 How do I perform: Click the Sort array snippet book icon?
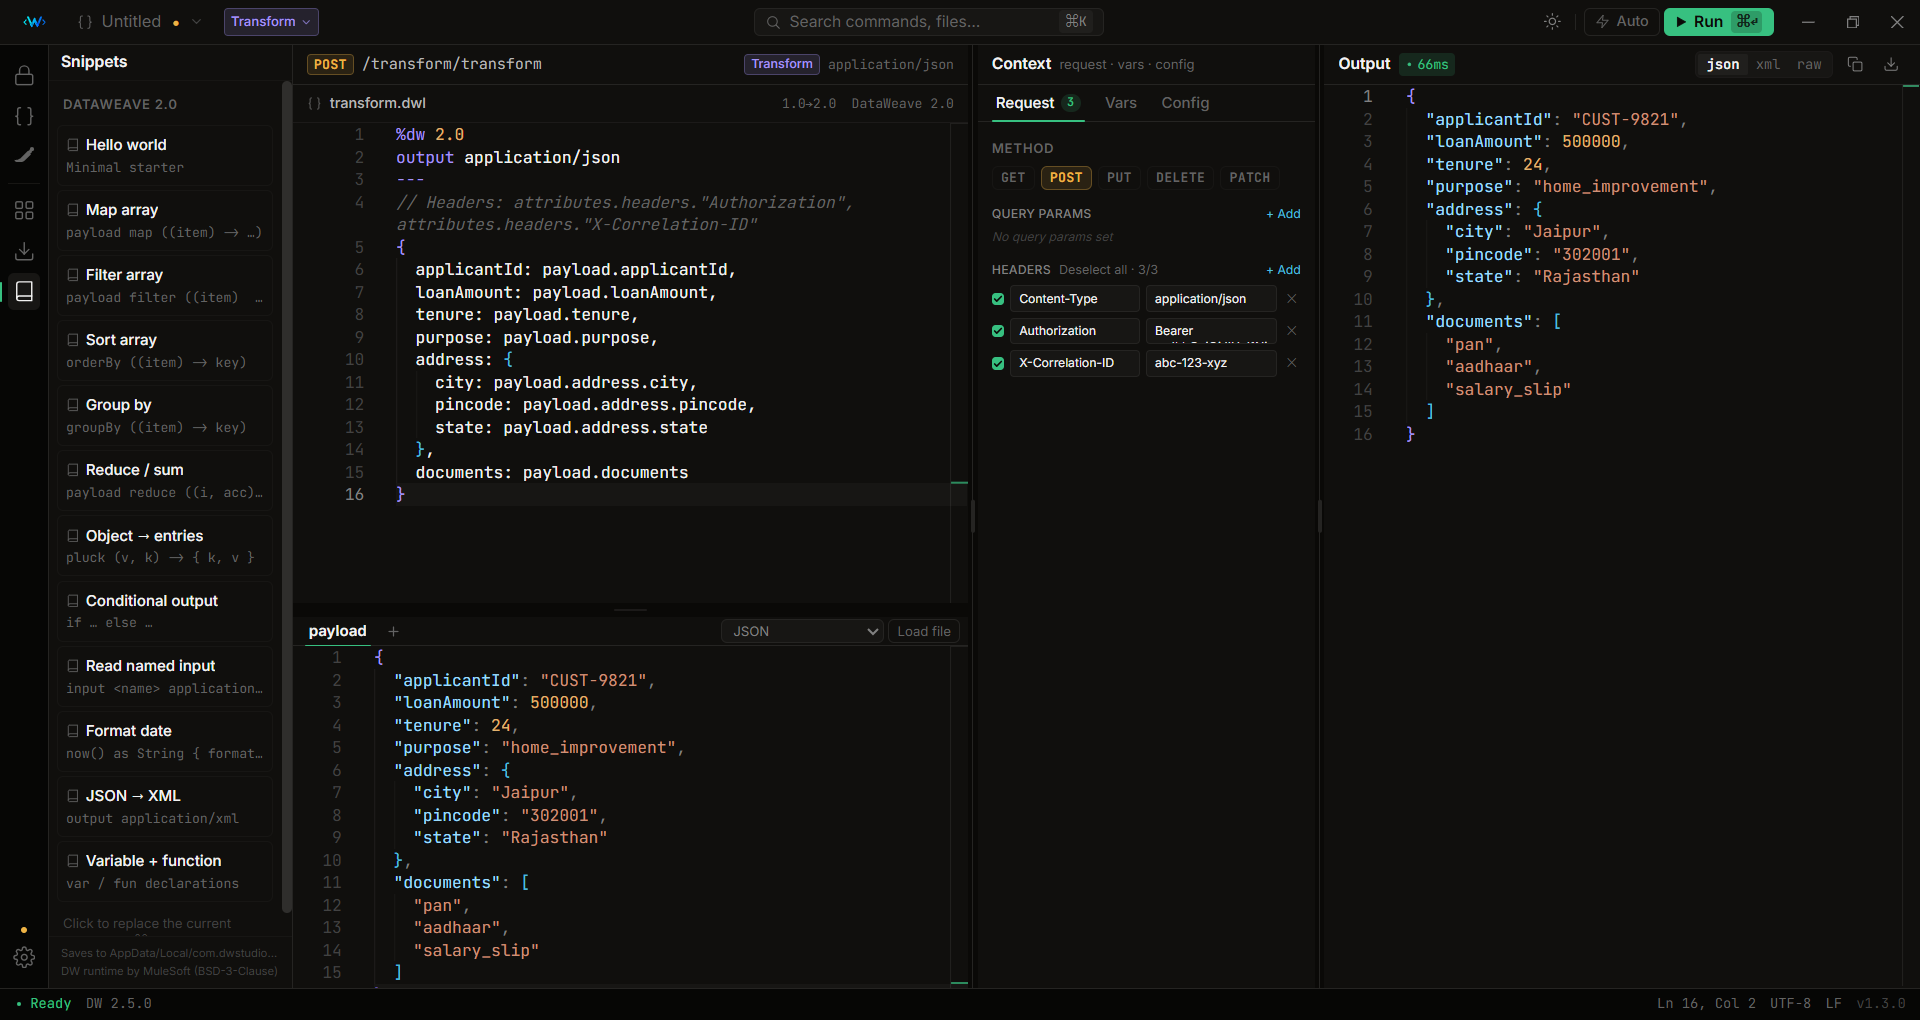tap(73, 340)
